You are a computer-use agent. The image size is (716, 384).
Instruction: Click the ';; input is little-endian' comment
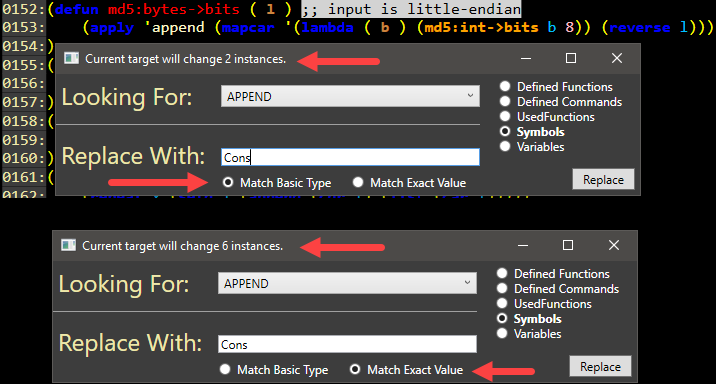(411, 9)
